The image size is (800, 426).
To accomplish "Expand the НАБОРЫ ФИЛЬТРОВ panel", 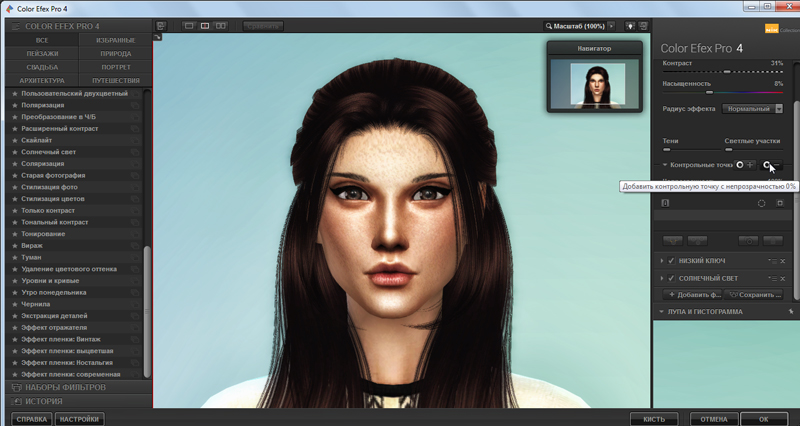I will coord(79,387).
